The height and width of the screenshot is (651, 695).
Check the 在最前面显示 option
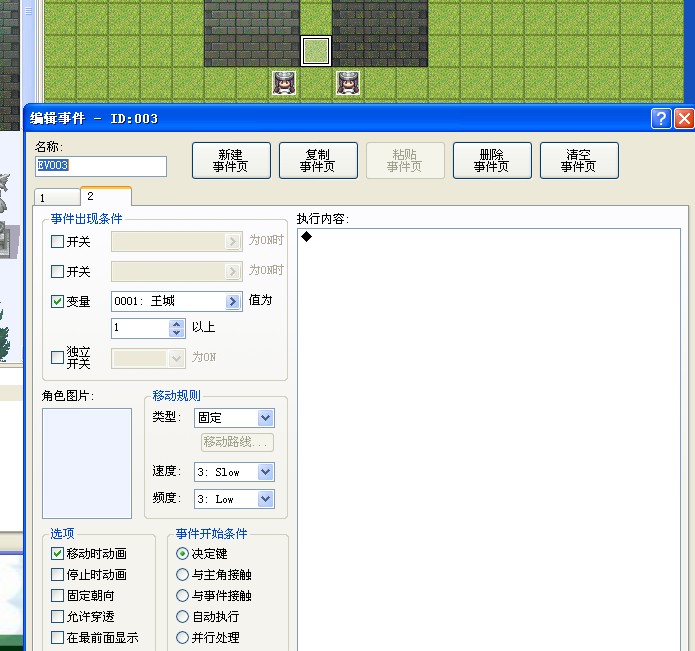pyautogui.click(x=58, y=637)
